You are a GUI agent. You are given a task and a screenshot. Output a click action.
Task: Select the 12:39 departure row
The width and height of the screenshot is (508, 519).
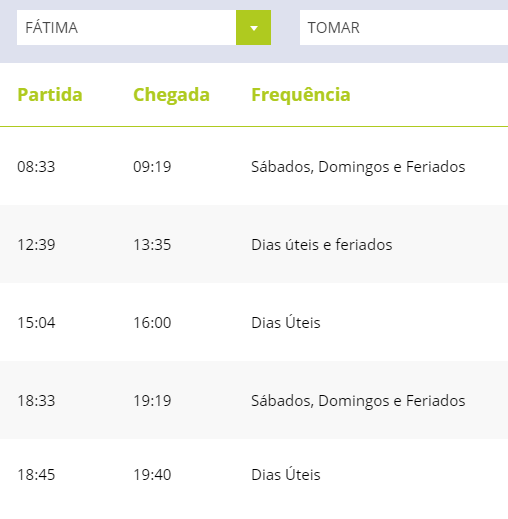254,244
